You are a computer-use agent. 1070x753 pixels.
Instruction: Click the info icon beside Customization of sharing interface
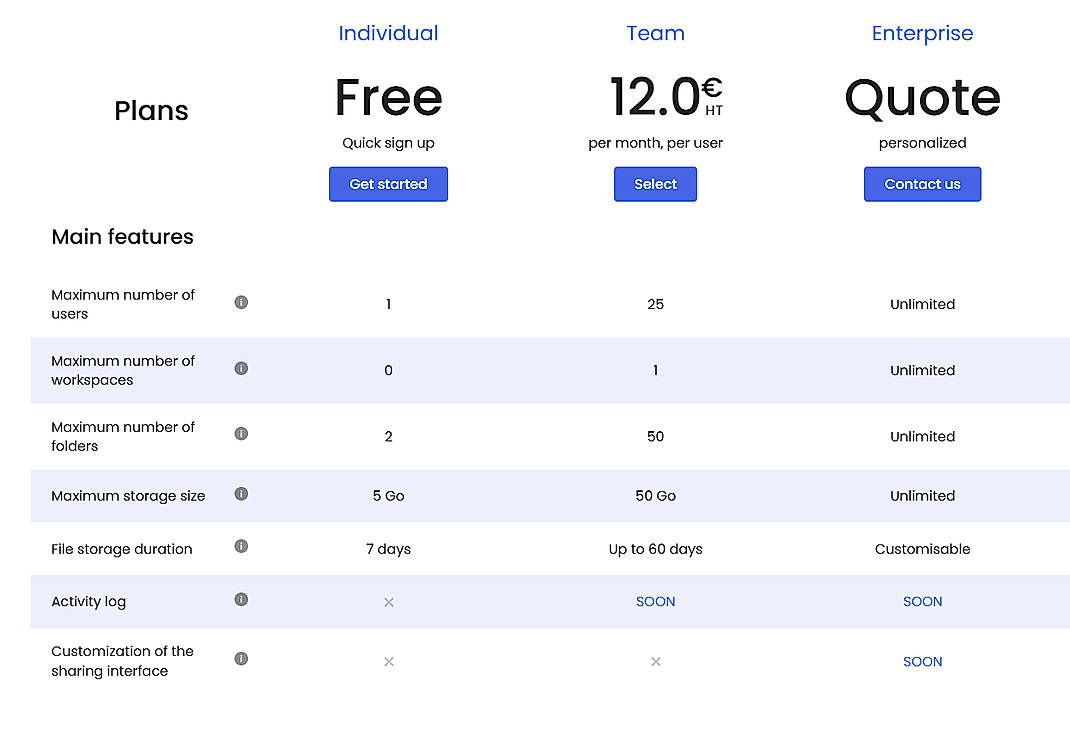click(x=240, y=657)
